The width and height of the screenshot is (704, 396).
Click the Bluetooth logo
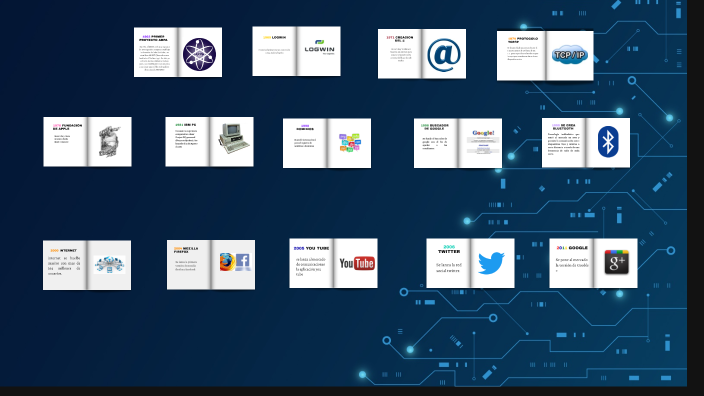(608, 141)
